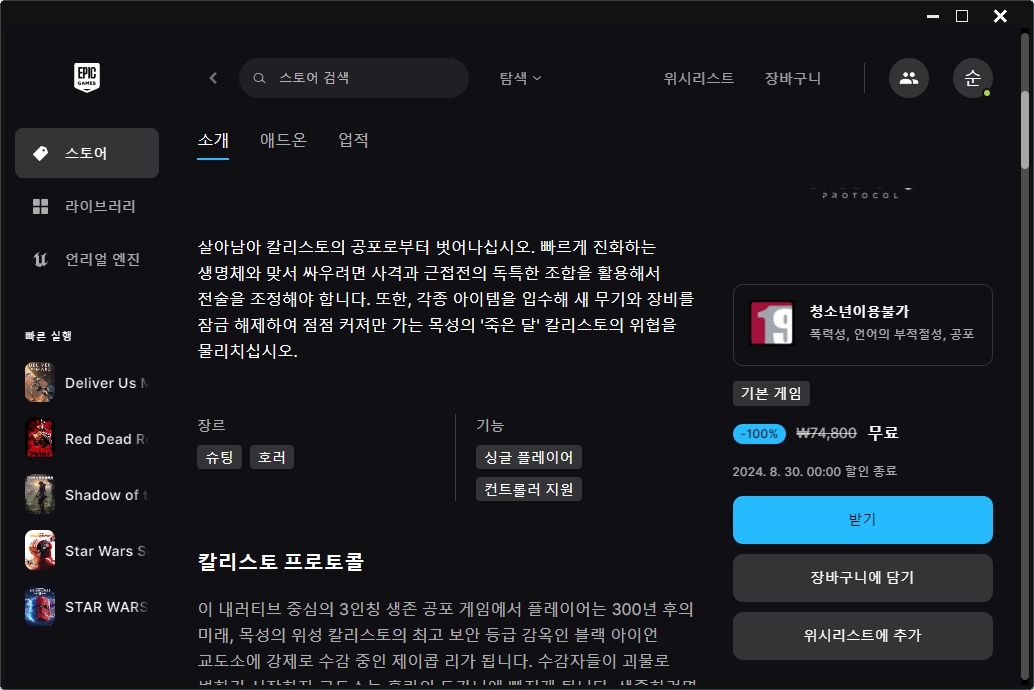This screenshot has height=690, width=1034.
Task: Launch Red Dead game thumbnail
Action: click(x=40, y=438)
